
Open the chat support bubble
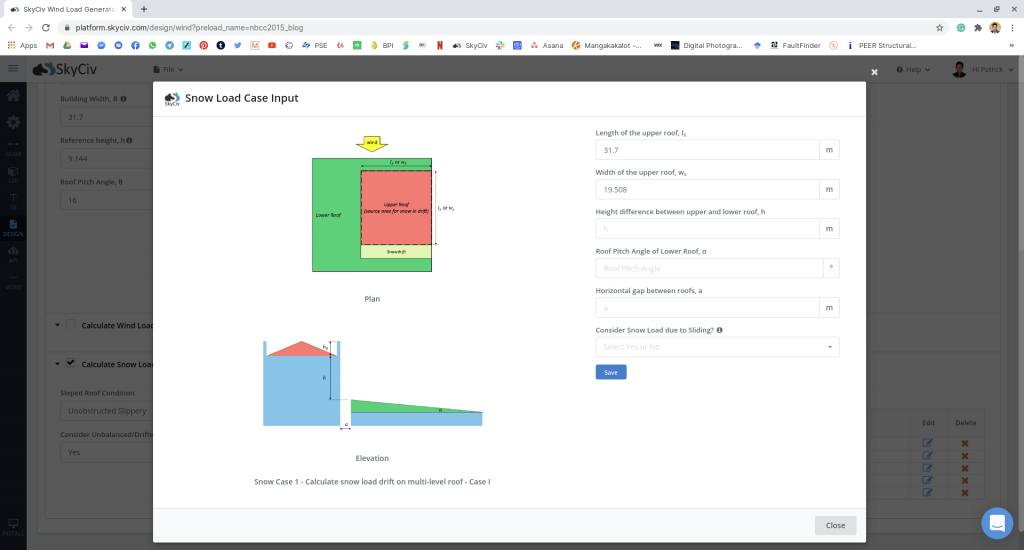996,523
